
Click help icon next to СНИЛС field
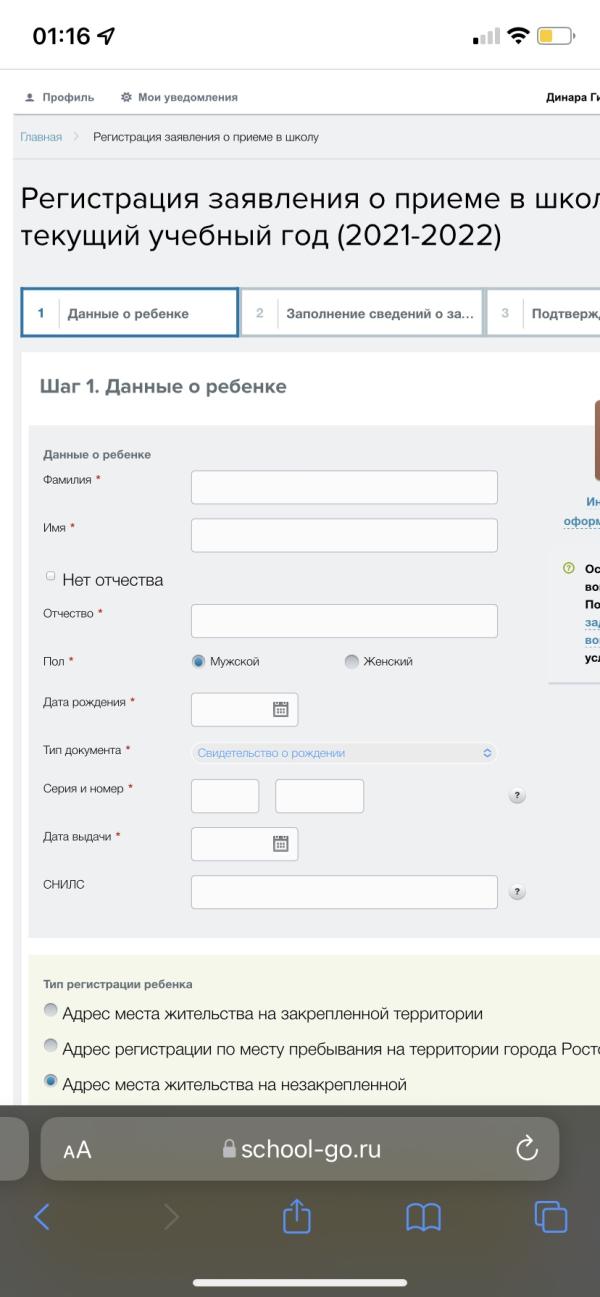[517, 891]
